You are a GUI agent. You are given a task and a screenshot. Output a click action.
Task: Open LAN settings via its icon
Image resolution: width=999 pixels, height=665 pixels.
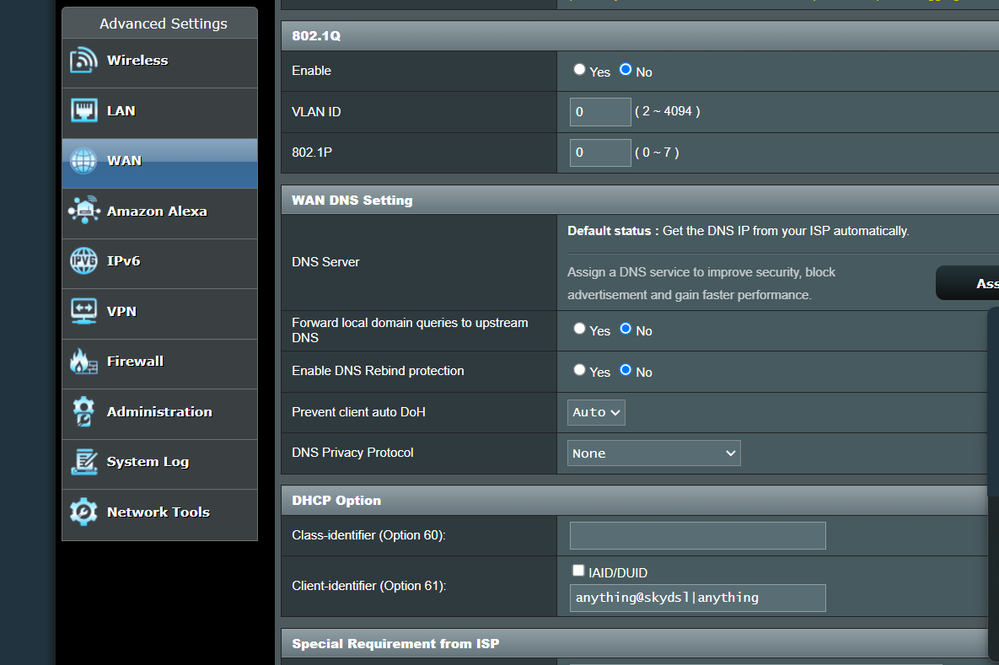click(x=84, y=111)
